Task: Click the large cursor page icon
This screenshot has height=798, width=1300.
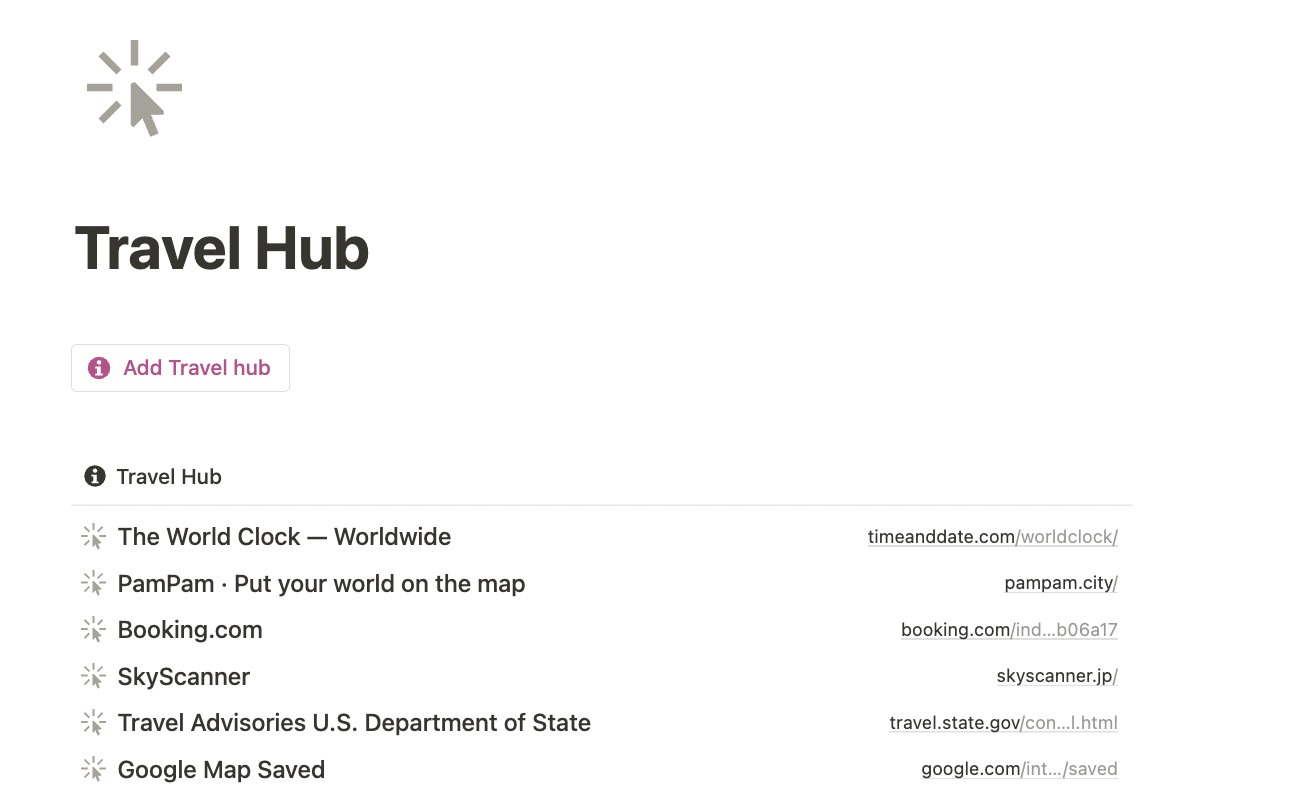Action: pos(135,88)
